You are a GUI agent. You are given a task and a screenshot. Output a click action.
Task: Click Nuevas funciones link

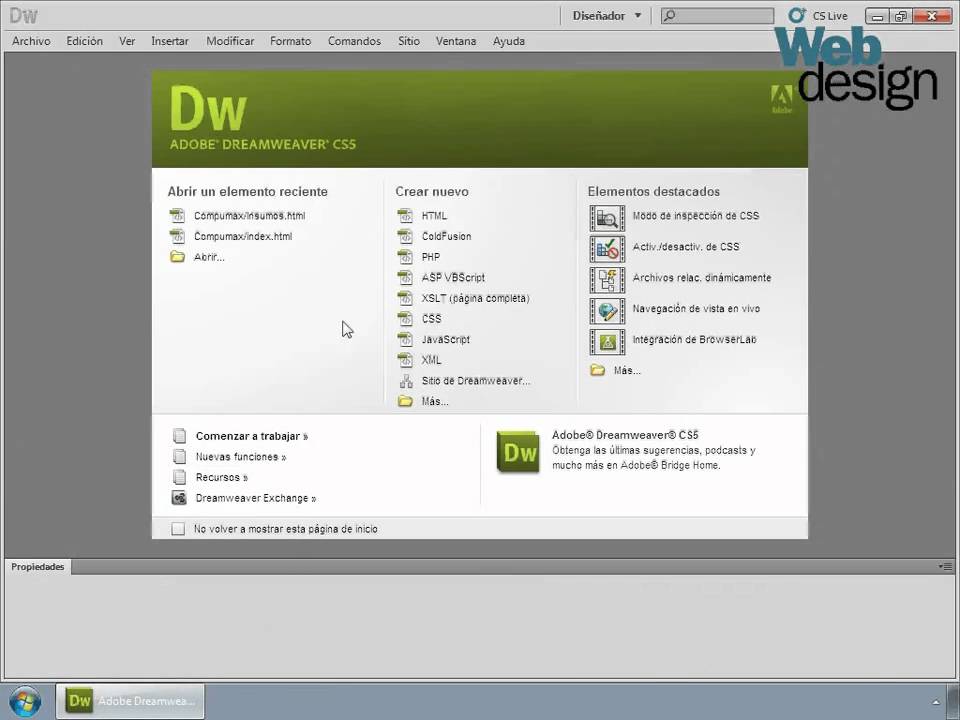click(241, 457)
